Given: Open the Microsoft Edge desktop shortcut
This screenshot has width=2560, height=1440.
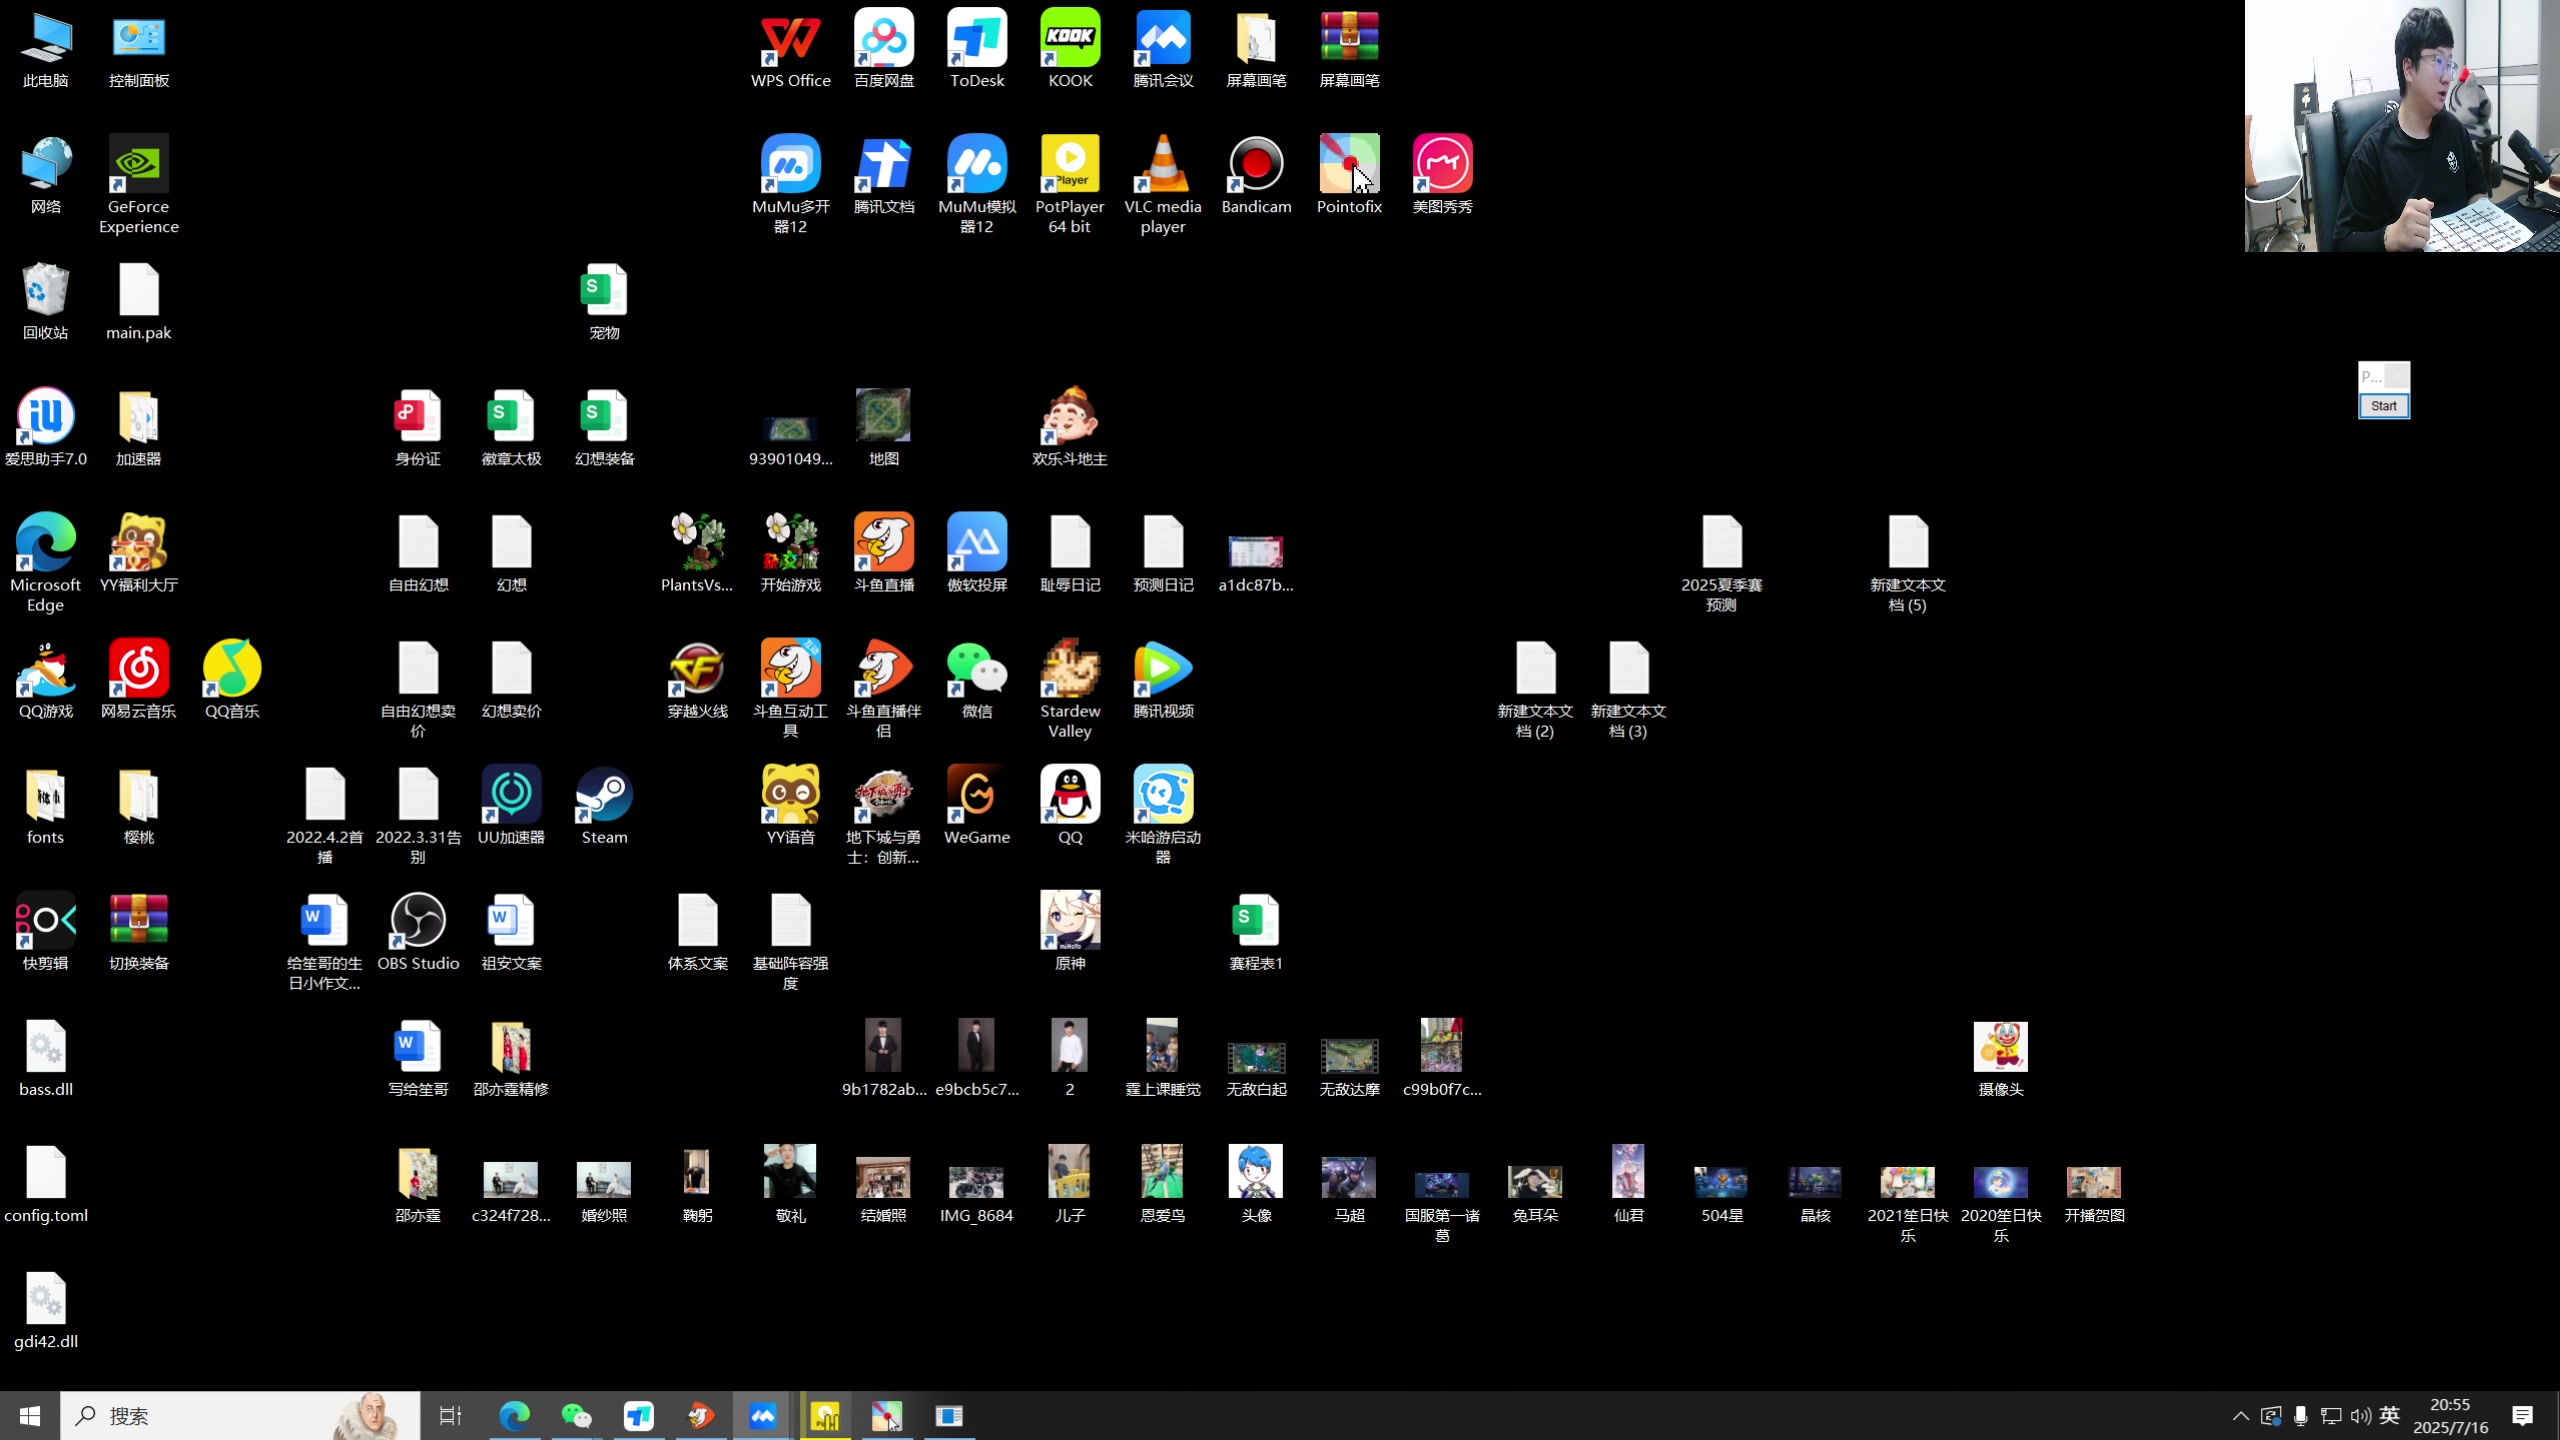Looking at the screenshot, I should click(x=45, y=564).
